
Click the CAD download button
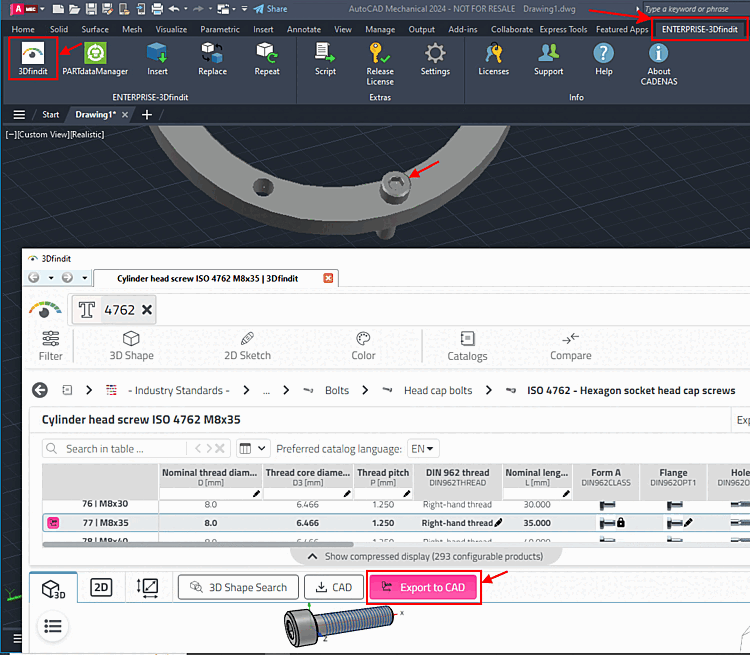[x=334, y=588]
